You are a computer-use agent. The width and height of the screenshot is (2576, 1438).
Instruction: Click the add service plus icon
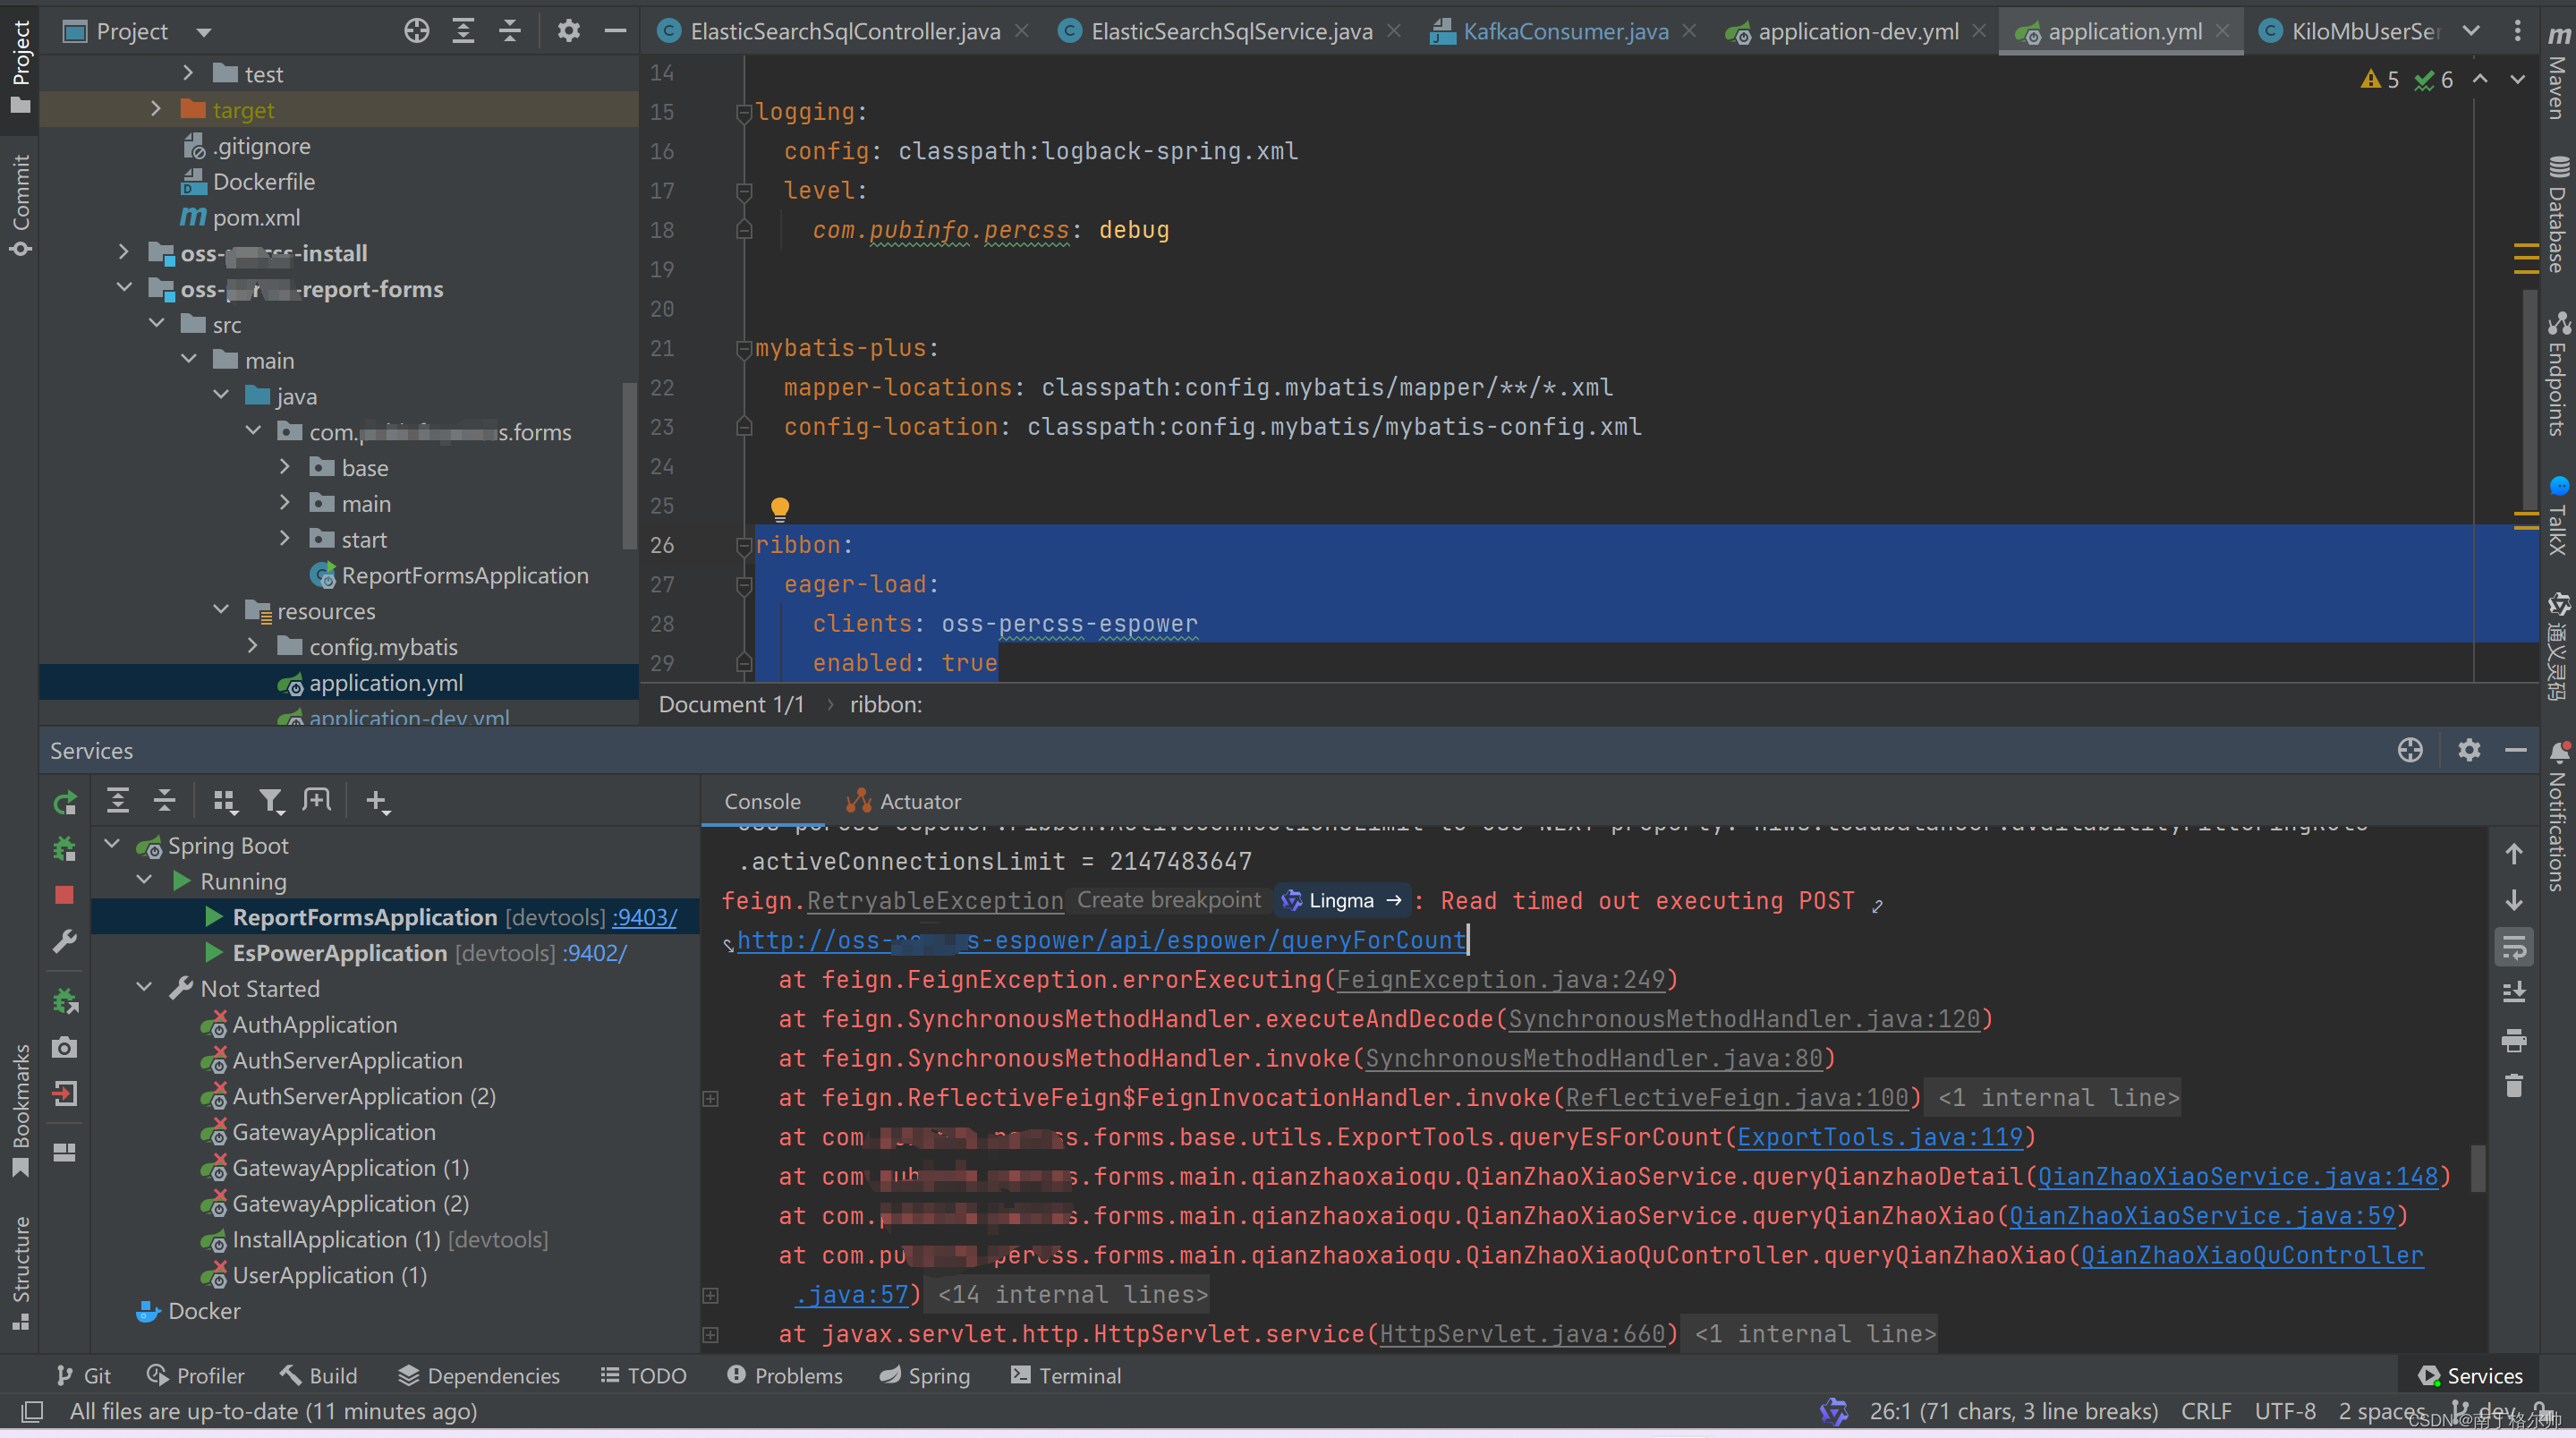click(x=376, y=801)
